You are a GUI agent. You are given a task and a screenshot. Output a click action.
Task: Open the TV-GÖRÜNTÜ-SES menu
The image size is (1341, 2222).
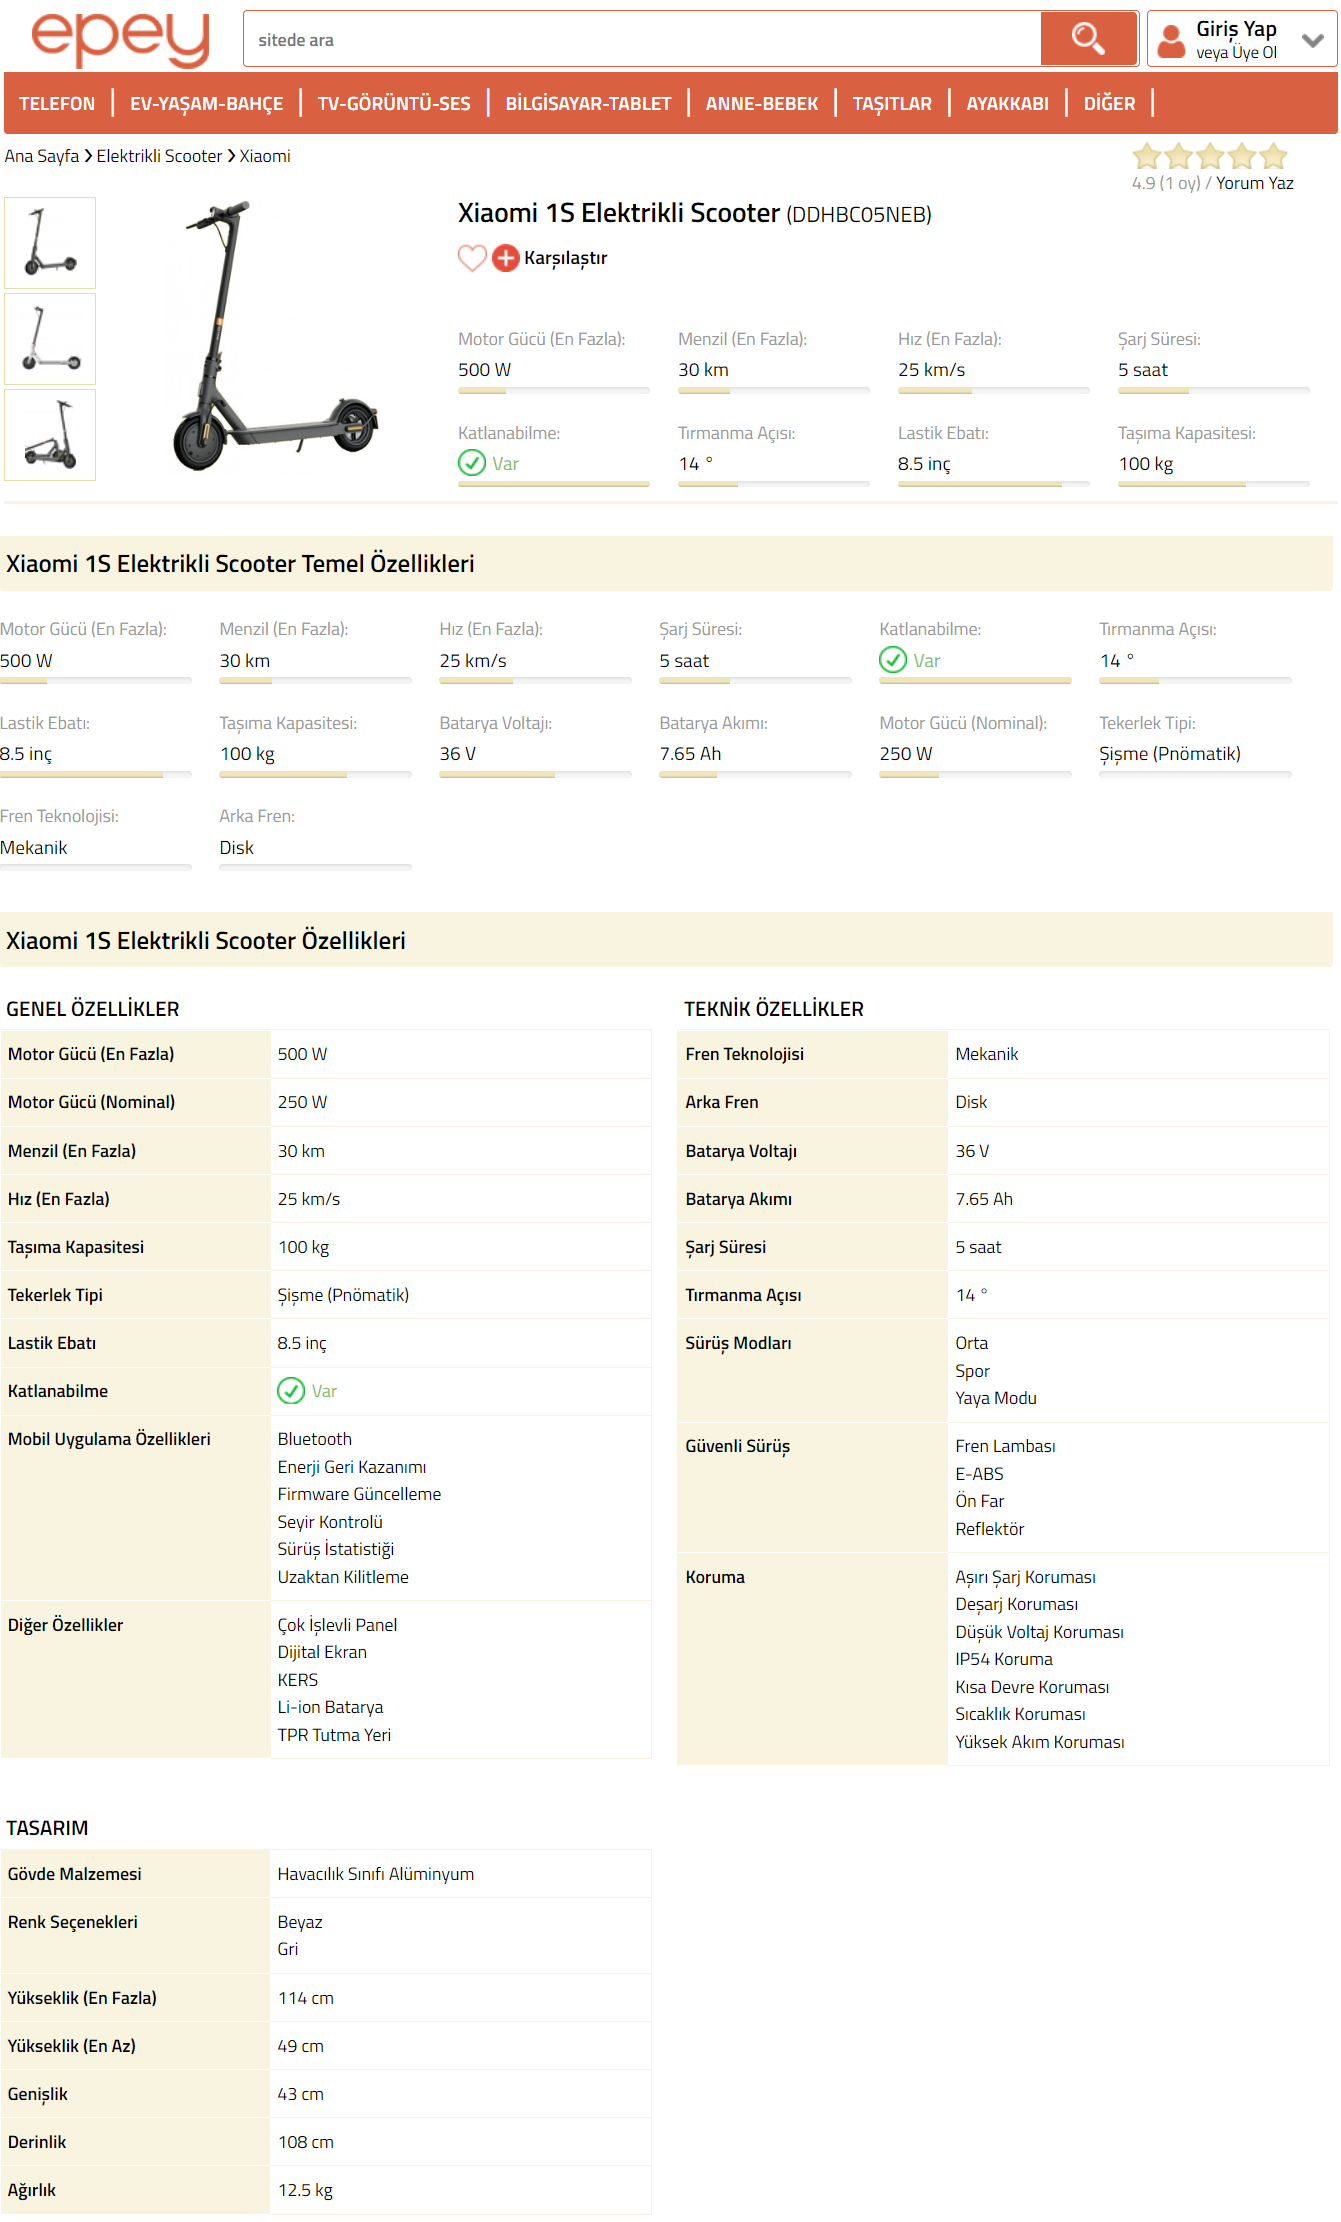(394, 103)
